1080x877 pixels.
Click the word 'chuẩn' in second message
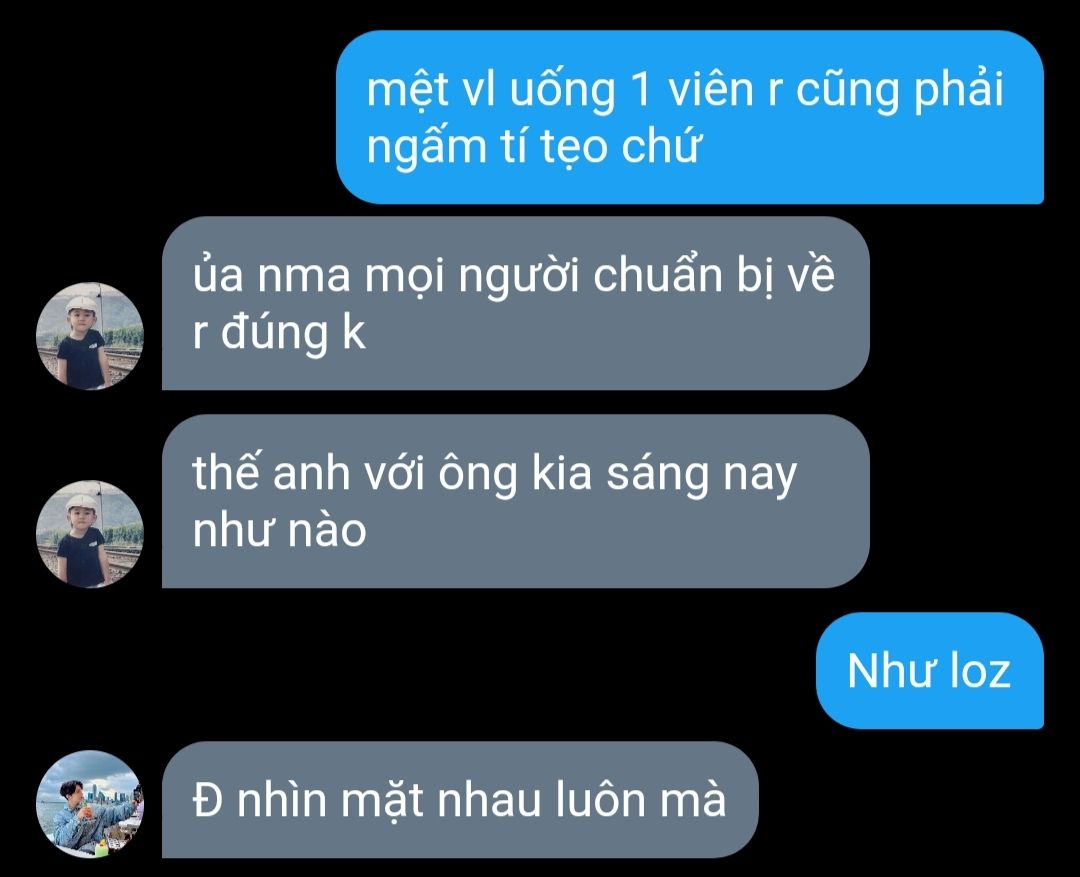657,275
